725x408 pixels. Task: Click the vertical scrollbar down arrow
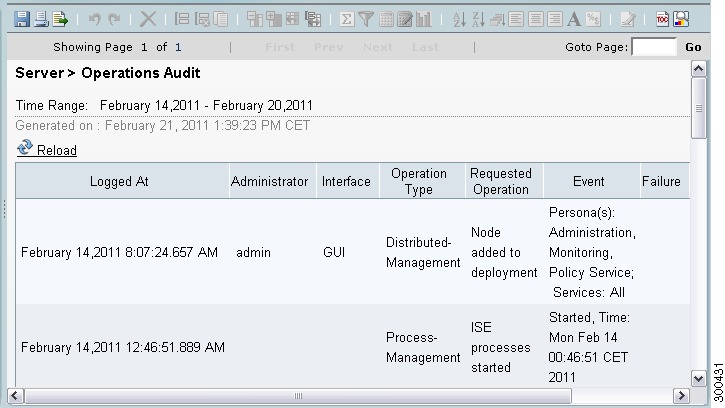[698, 378]
